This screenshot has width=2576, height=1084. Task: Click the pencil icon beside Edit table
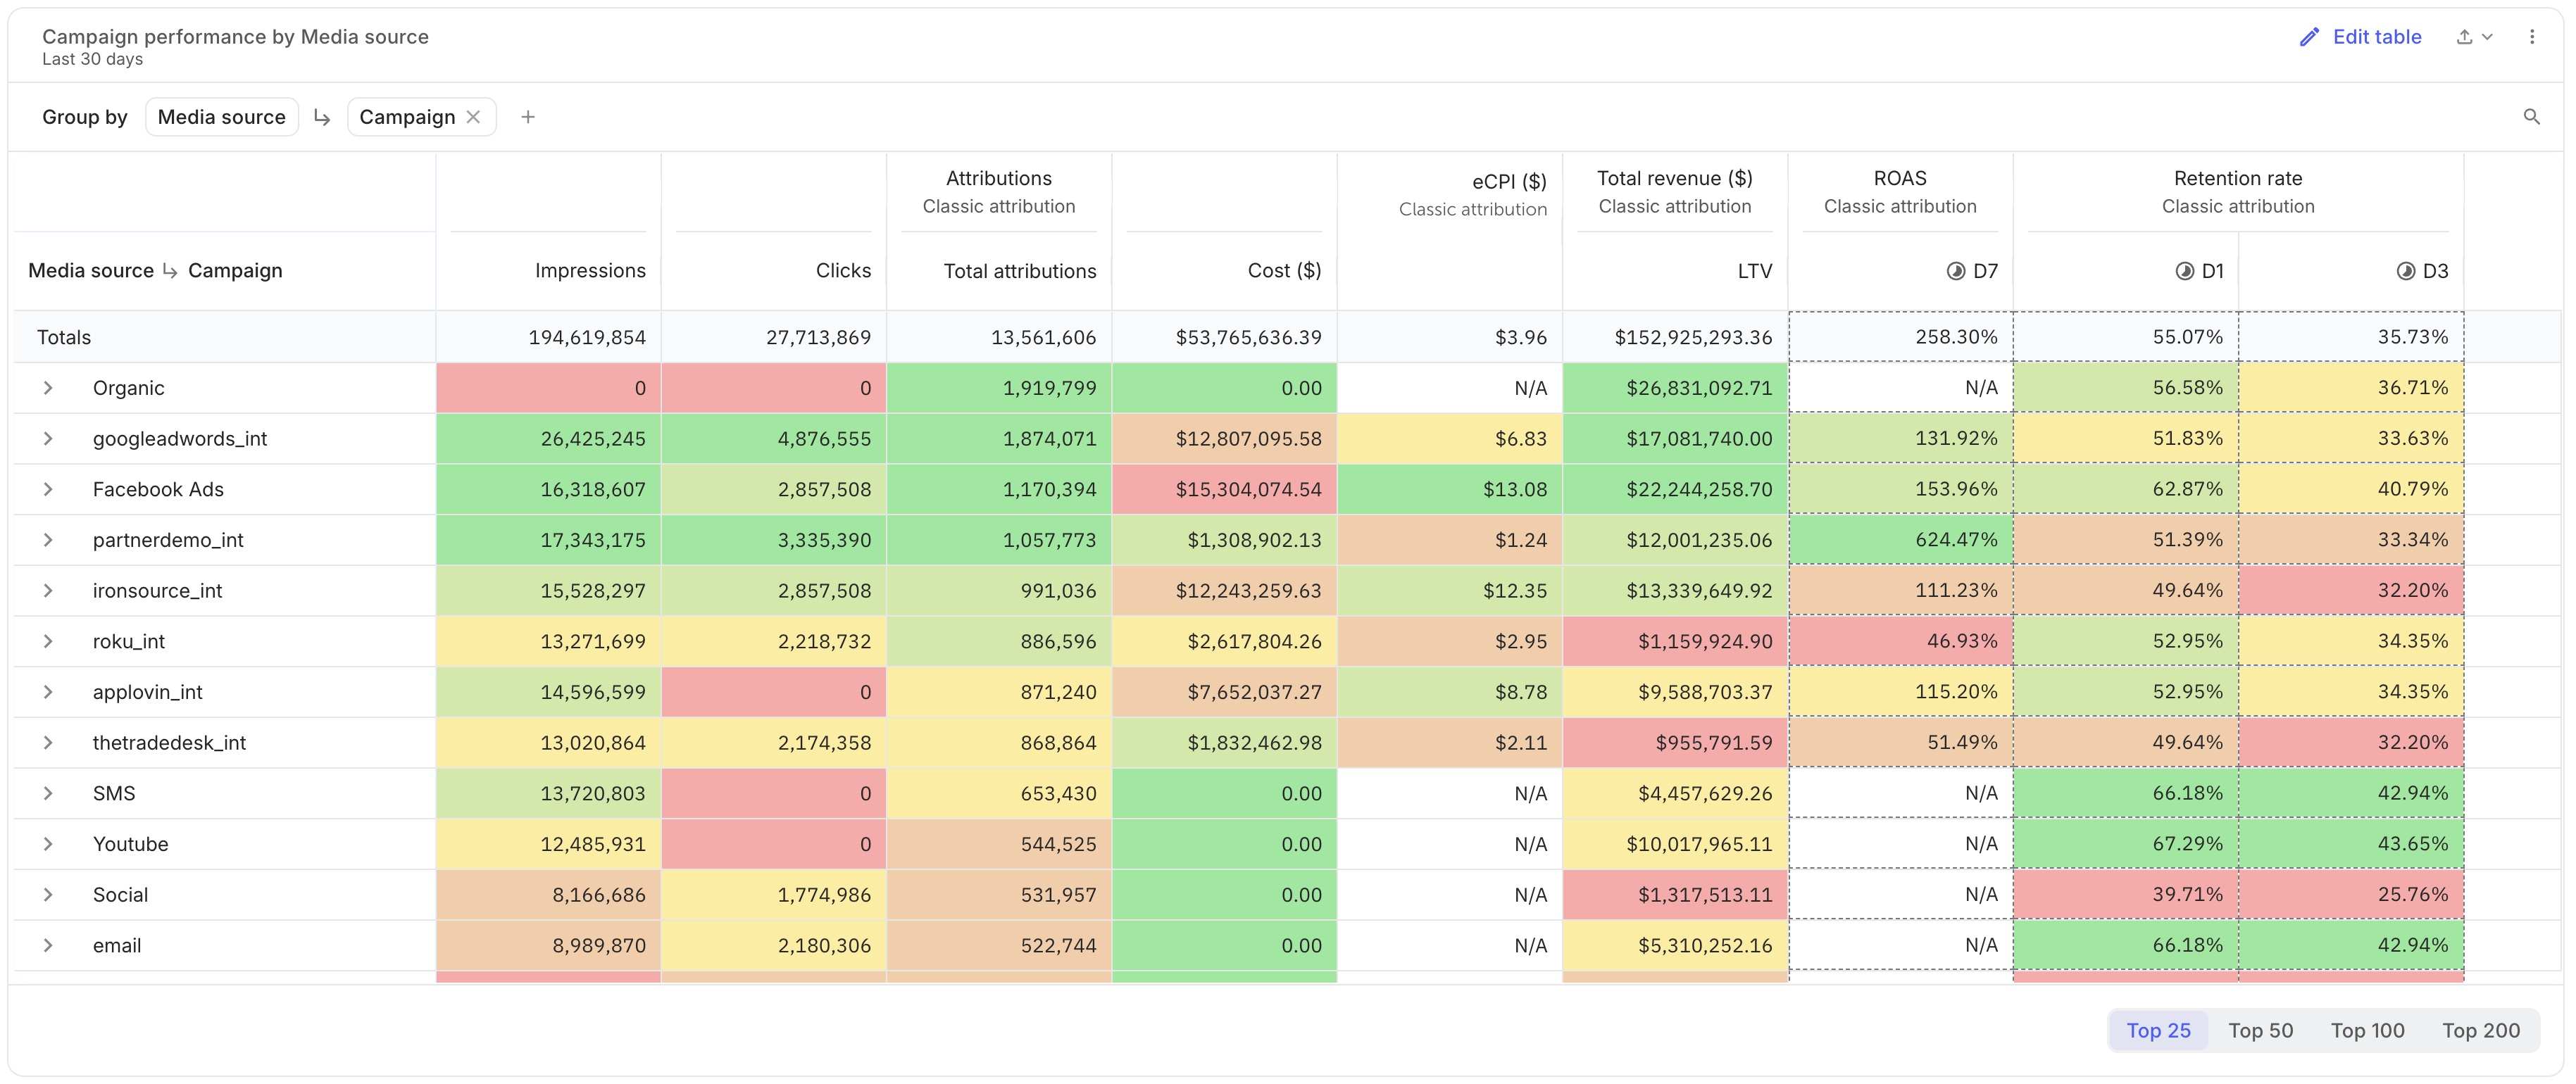coord(2309,37)
